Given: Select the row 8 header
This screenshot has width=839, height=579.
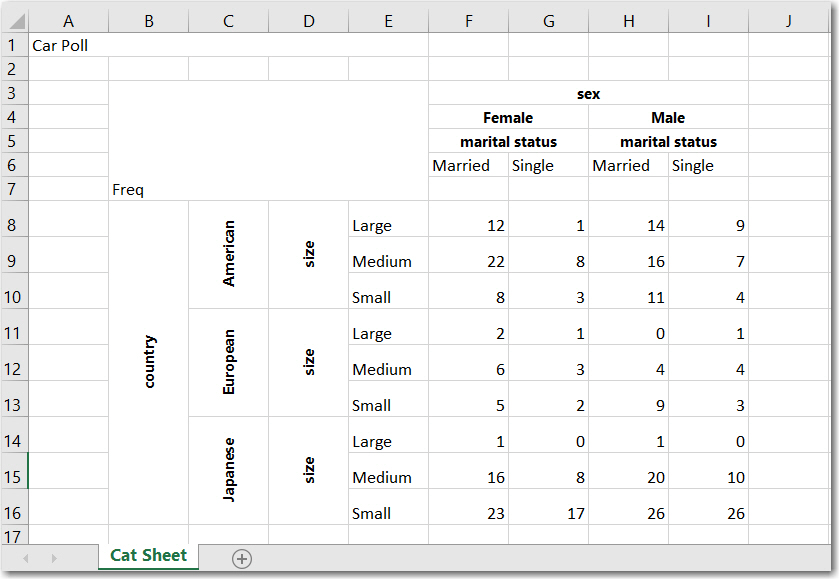Looking at the screenshot, I should click(13, 225).
